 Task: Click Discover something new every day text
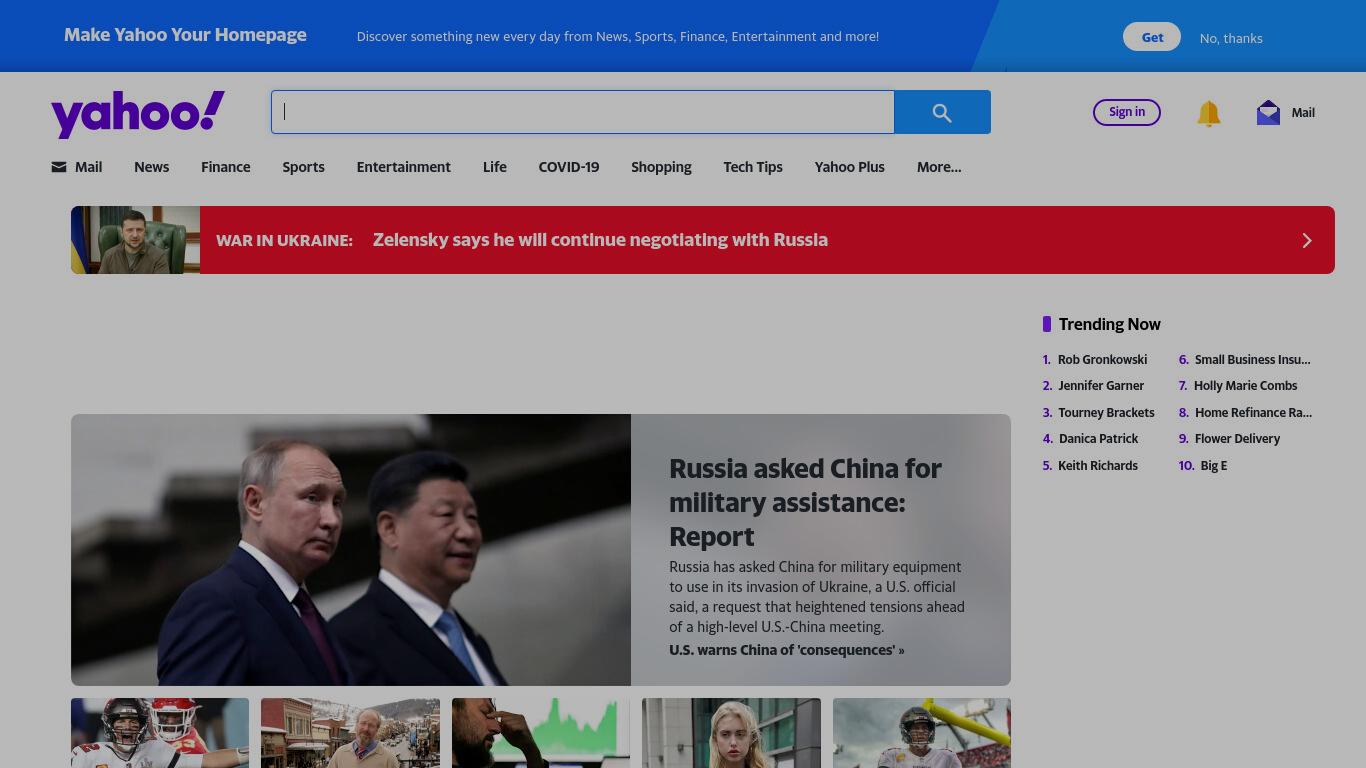[x=618, y=36]
